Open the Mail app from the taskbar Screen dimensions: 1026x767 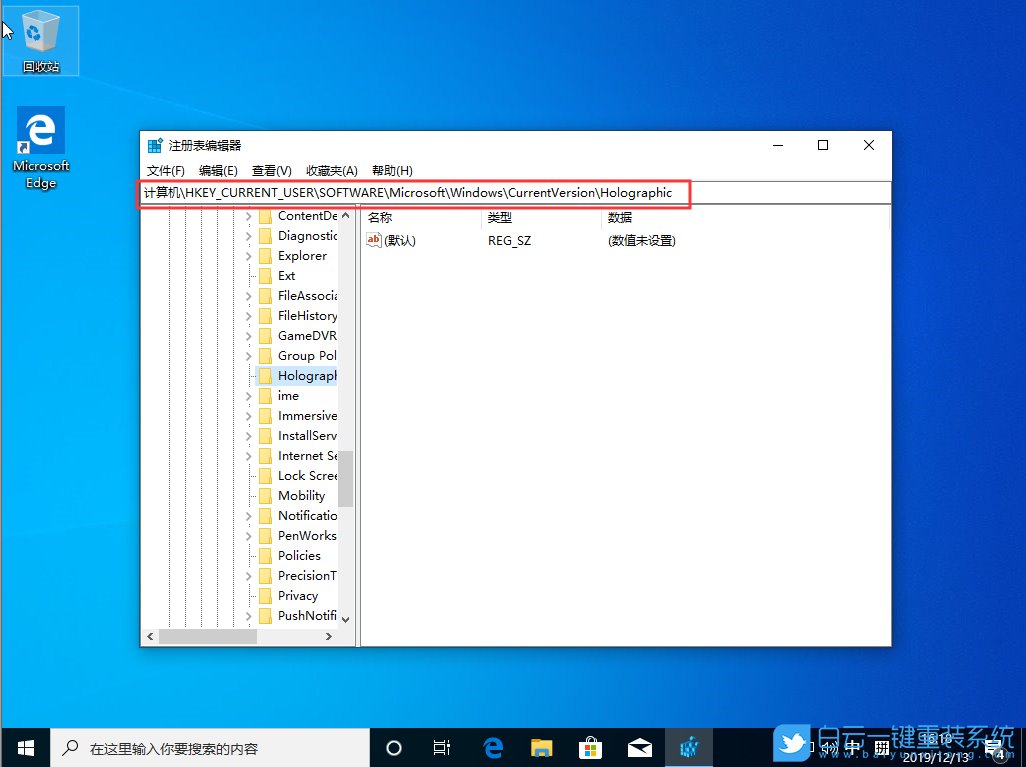pyautogui.click(x=640, y=747)
